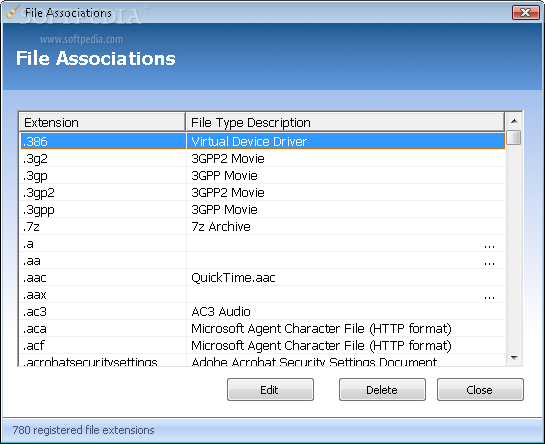Select the .3gpp extension row
Screen dimensions: 545x444
[263, 209]
